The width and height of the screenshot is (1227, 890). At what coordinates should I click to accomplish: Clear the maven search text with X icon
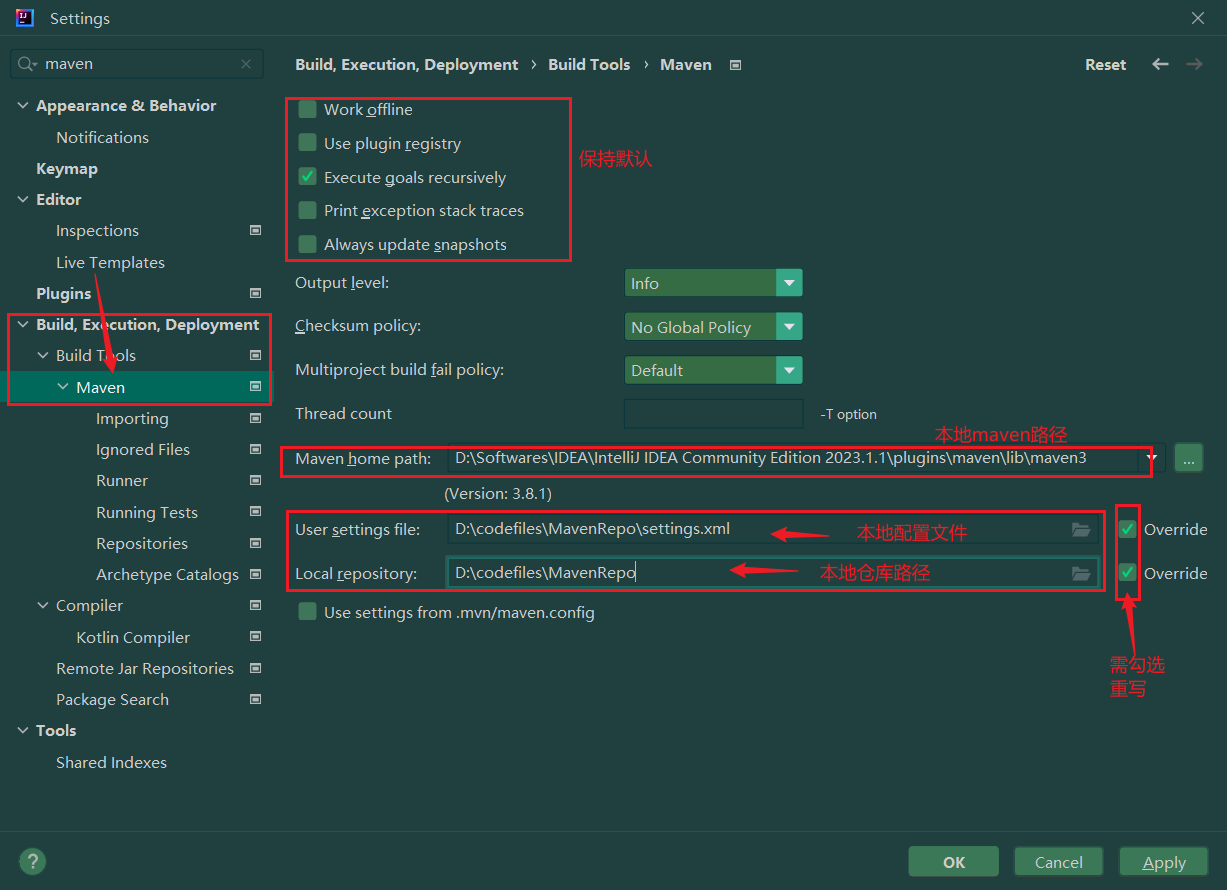coord(246,64)
